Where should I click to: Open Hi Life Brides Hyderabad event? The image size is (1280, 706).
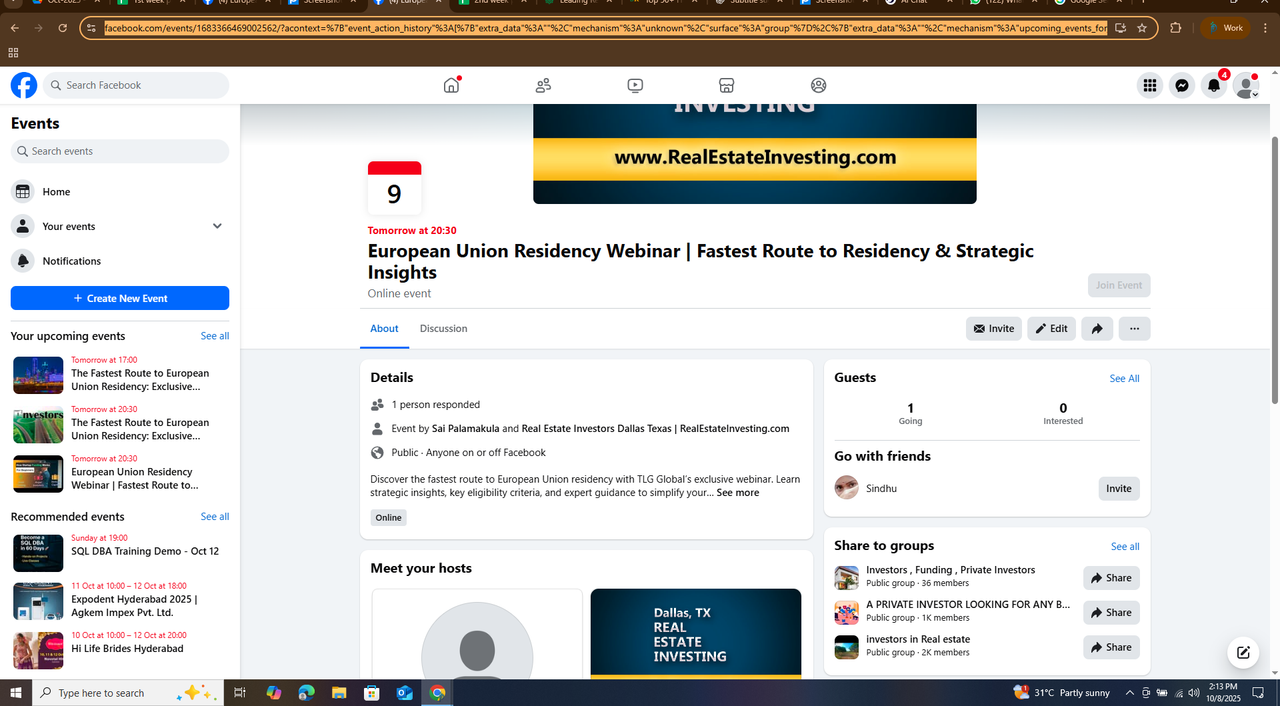coord(120,650)
